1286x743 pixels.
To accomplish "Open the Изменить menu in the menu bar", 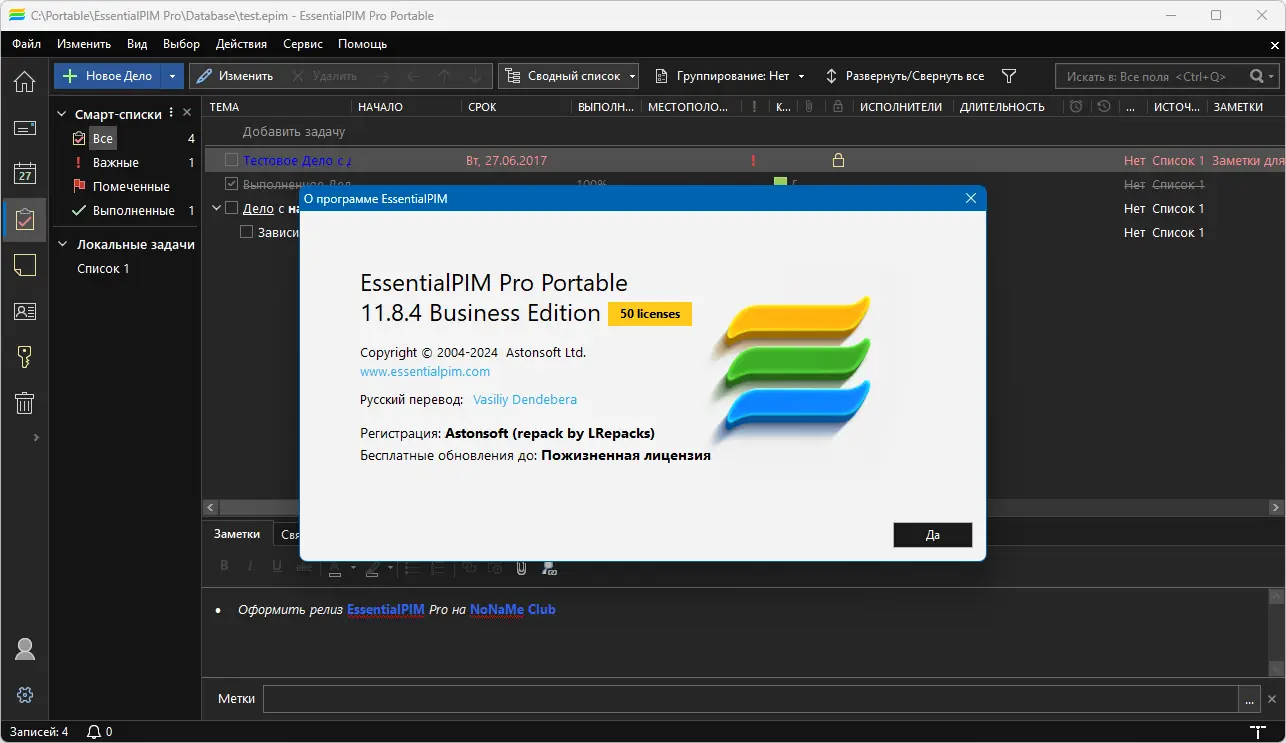I will pyautogui.click(x=84, y=44).
